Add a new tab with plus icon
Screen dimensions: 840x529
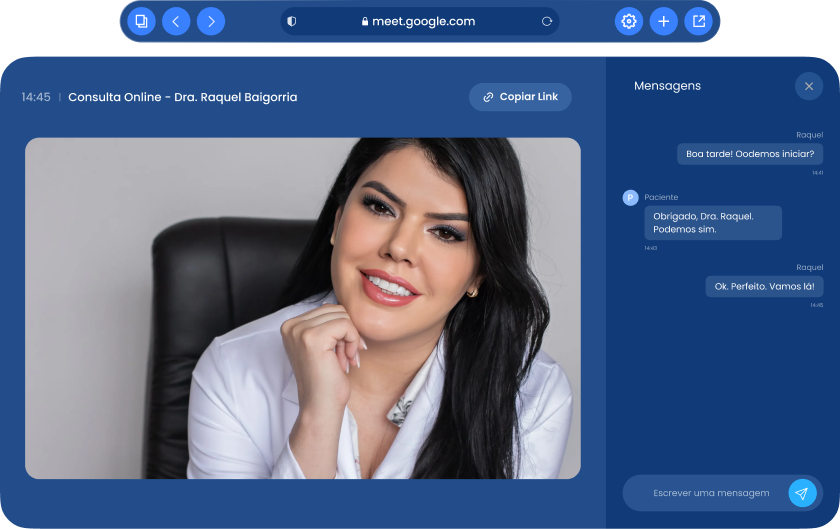click(663, 21)
